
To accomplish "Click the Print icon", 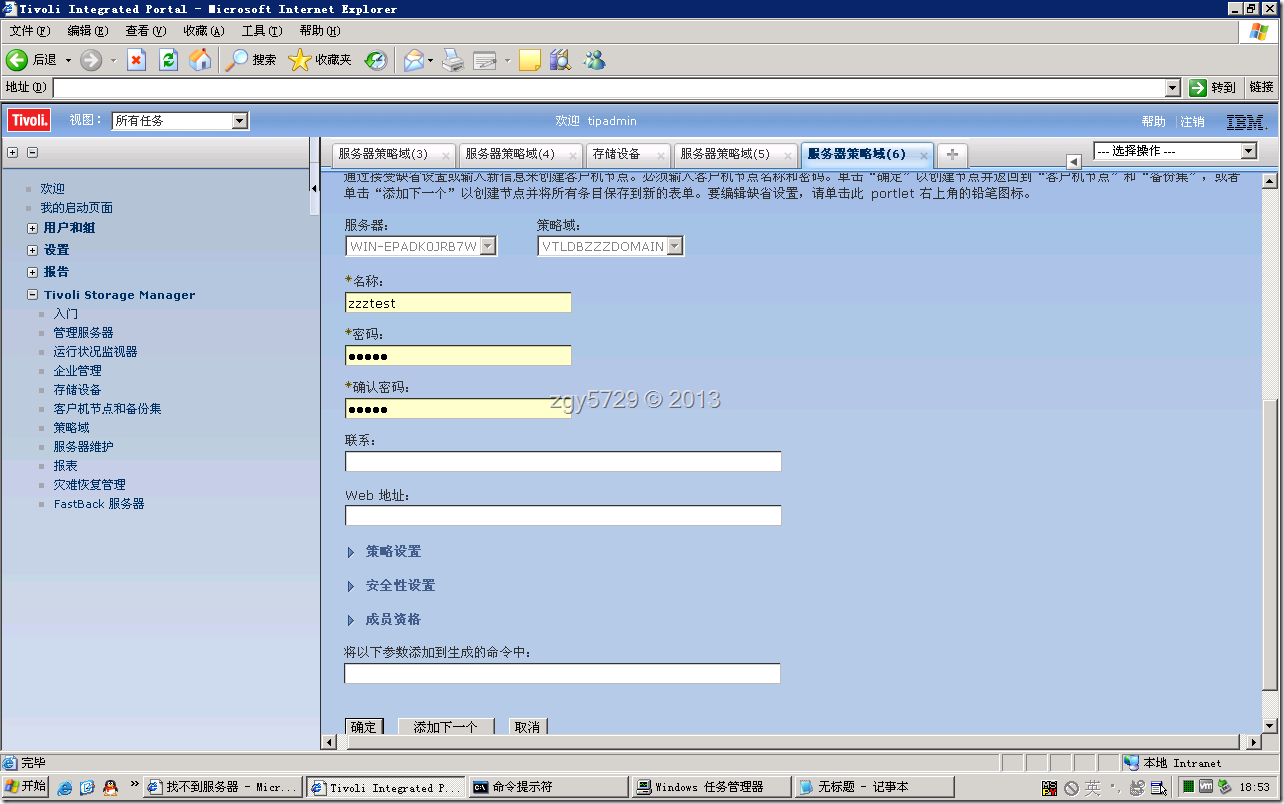I will 453,60.
